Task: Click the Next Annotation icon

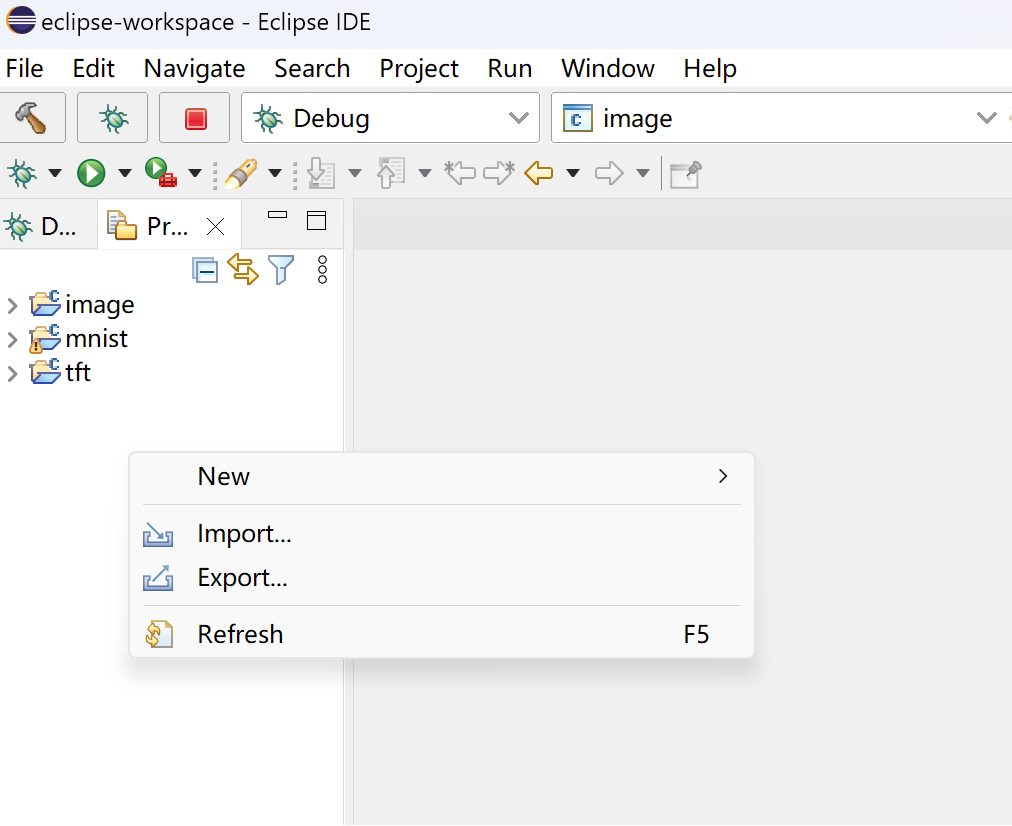Action: tap(321, 173)
